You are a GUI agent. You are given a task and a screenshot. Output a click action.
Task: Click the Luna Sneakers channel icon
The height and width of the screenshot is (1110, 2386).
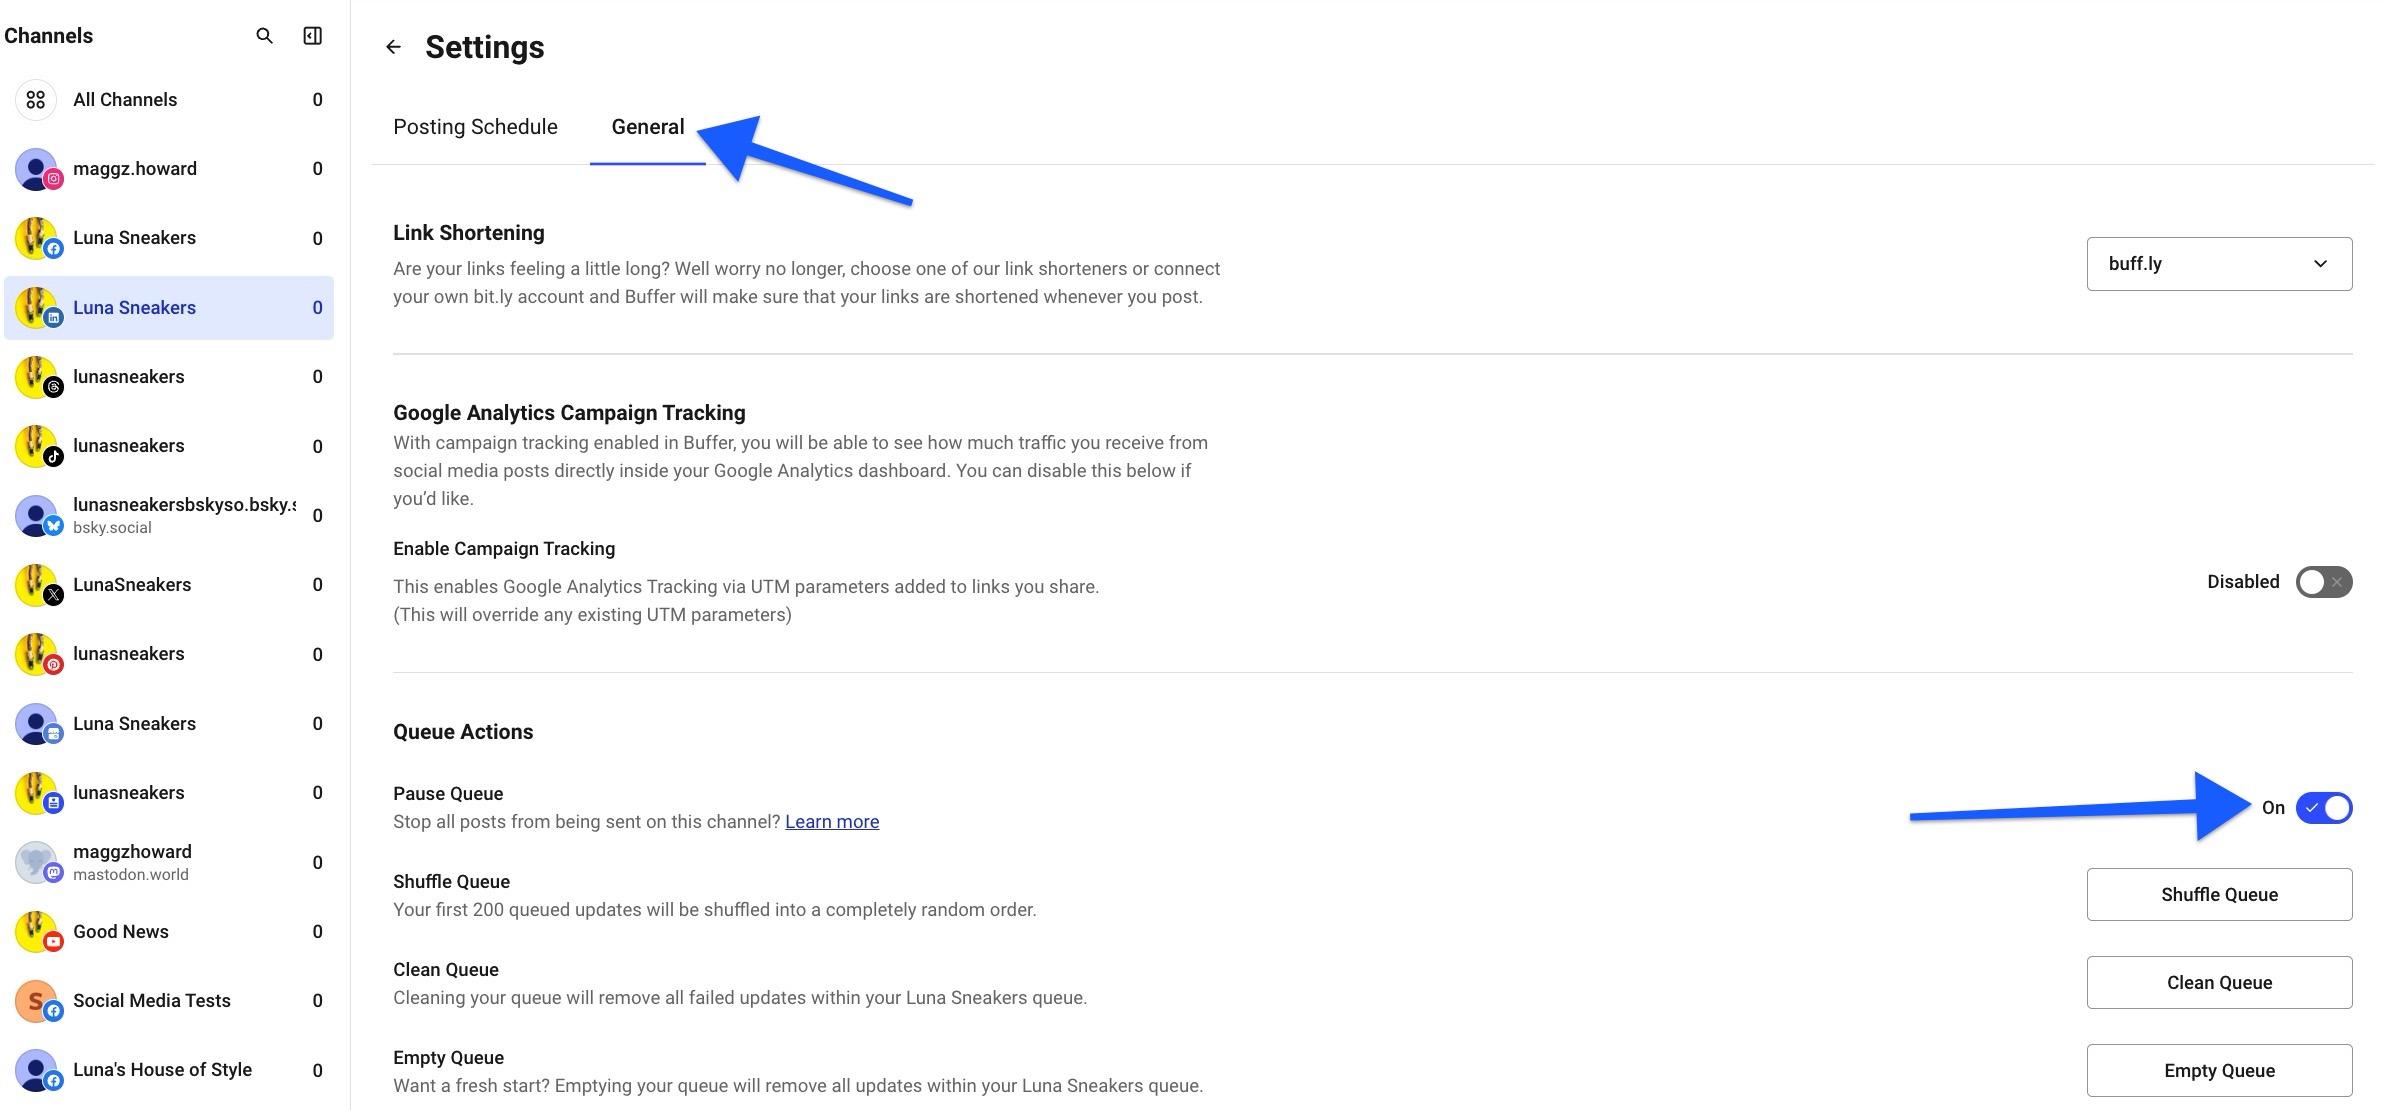(37, 306)
